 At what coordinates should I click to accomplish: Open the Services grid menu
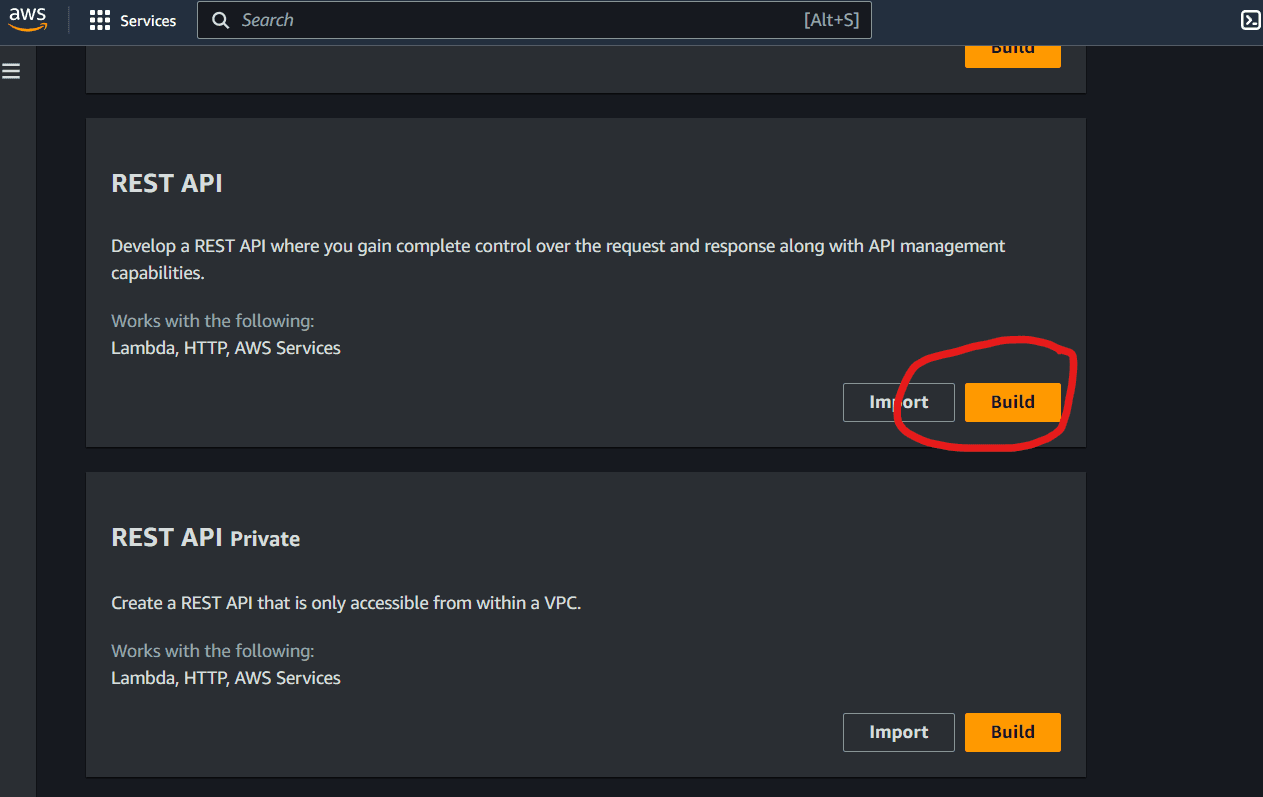100,20
